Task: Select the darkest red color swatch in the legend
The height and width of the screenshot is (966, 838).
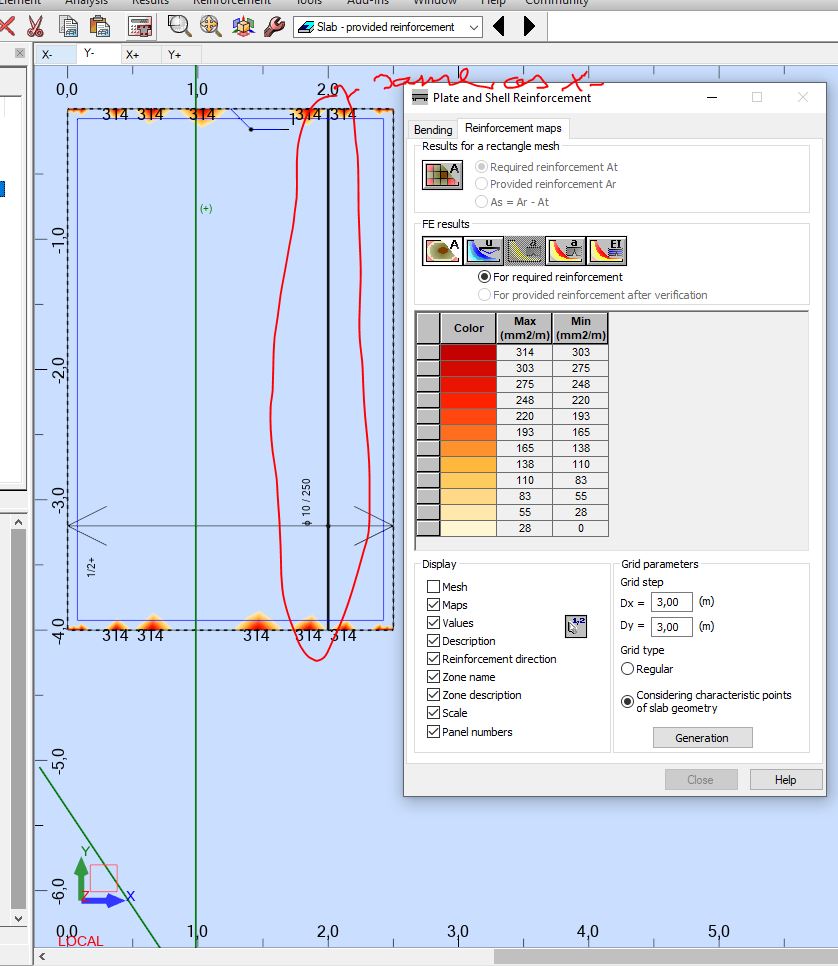Action: tap(466, 351)
